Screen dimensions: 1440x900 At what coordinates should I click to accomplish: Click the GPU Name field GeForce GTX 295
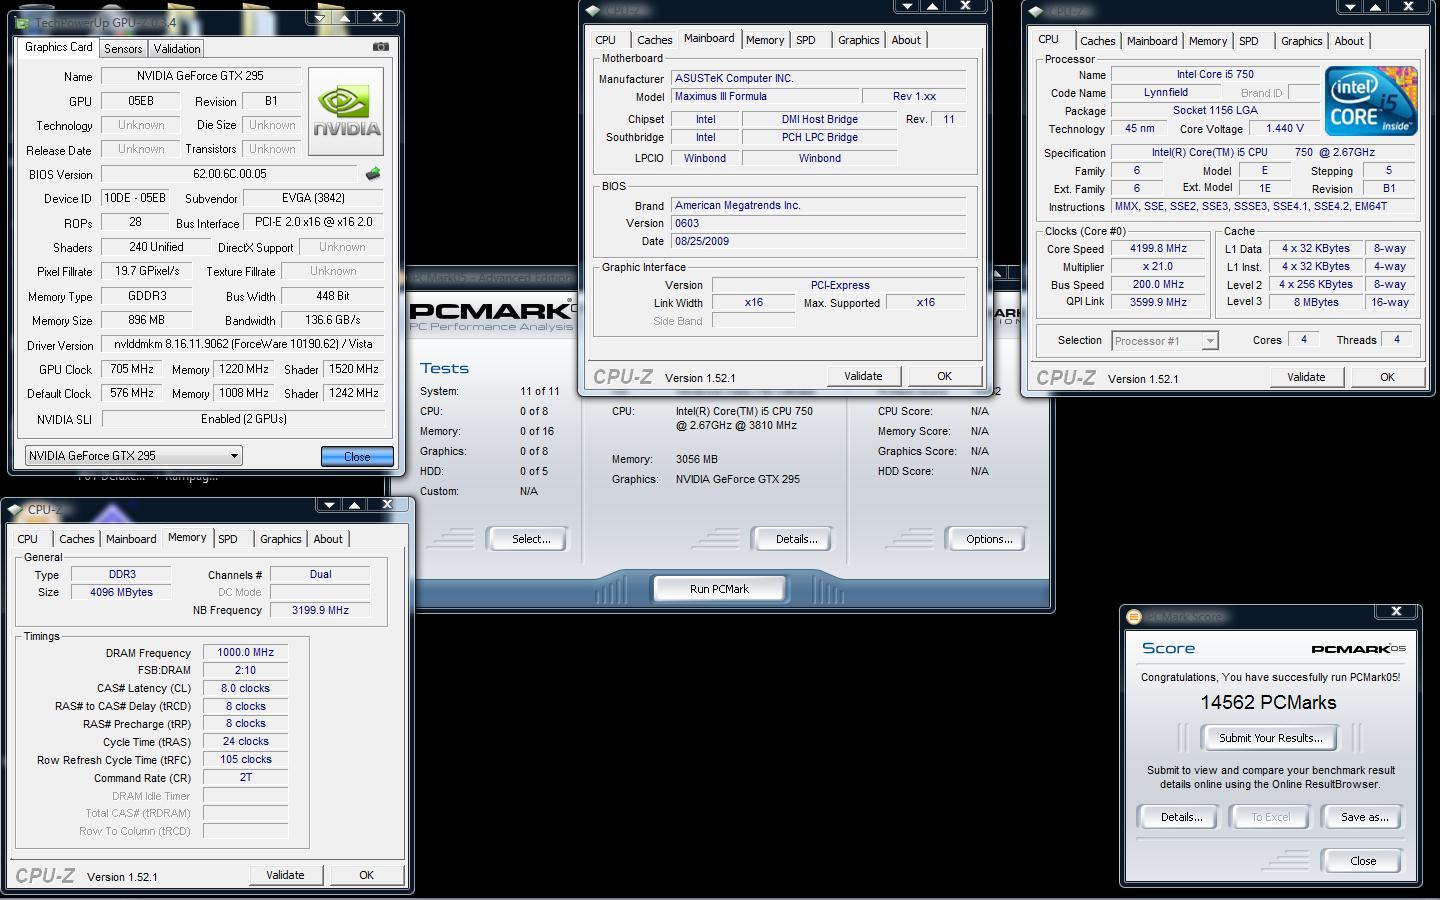(201, 76)
